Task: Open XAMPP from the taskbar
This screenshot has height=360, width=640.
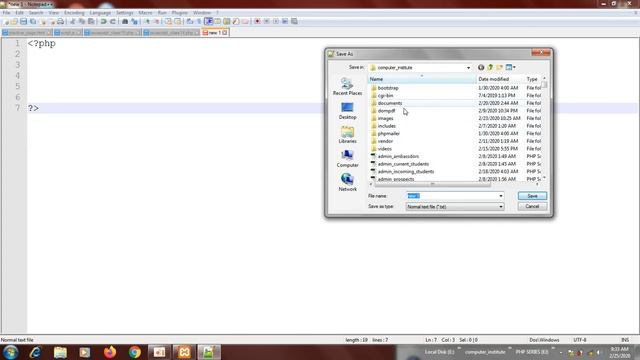Action: point(184,352)
